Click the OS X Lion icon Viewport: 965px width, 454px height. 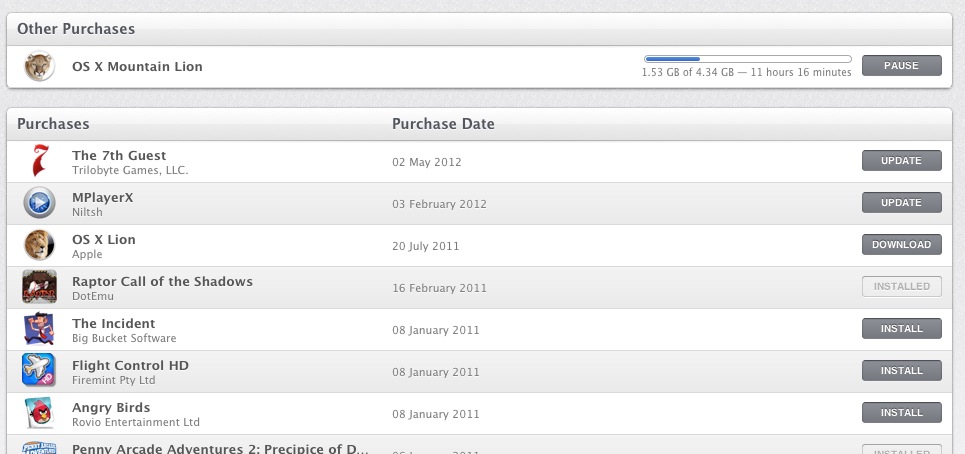coord(39,245)
